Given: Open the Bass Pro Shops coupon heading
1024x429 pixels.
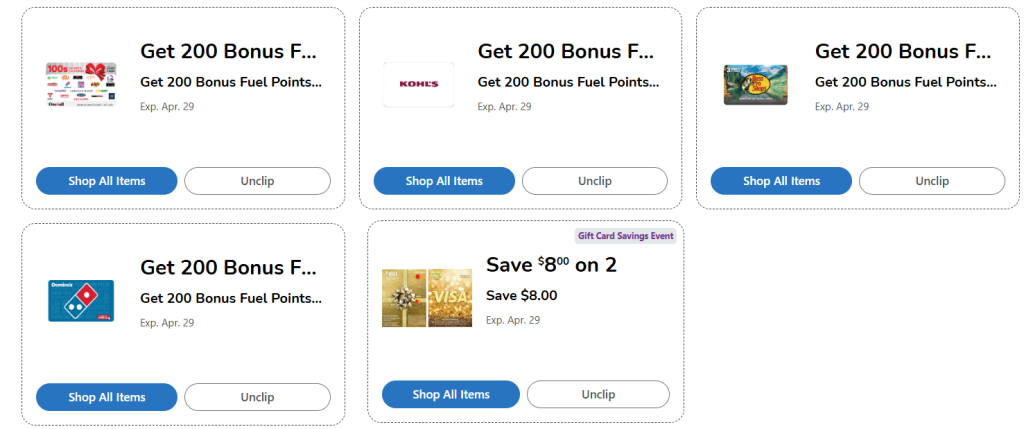Looking at the screenshot, I should (x=903, y=52).
